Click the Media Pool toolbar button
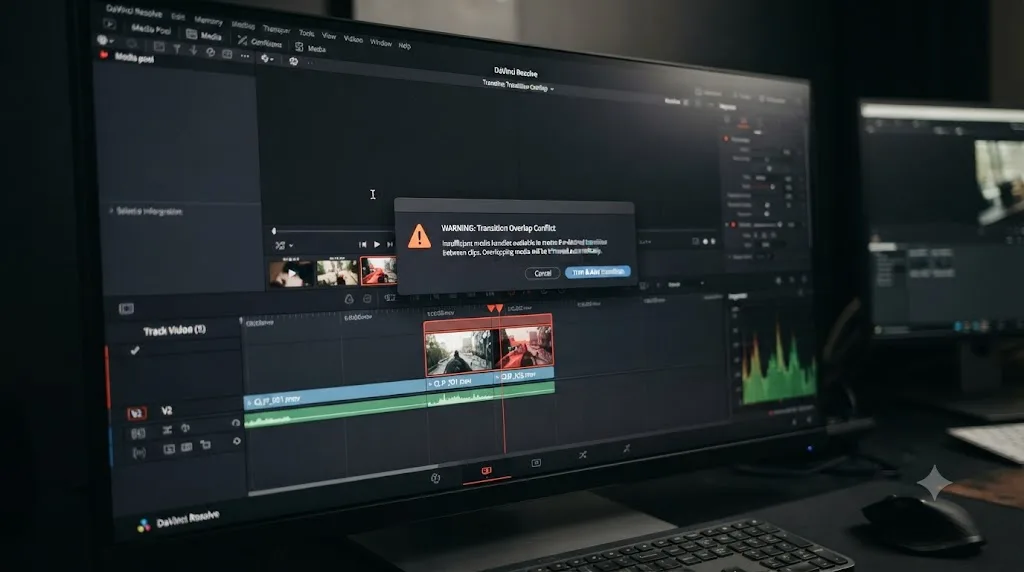This screenshot has width=1024, height=572. pyautogui.click(x=151, y=29)
